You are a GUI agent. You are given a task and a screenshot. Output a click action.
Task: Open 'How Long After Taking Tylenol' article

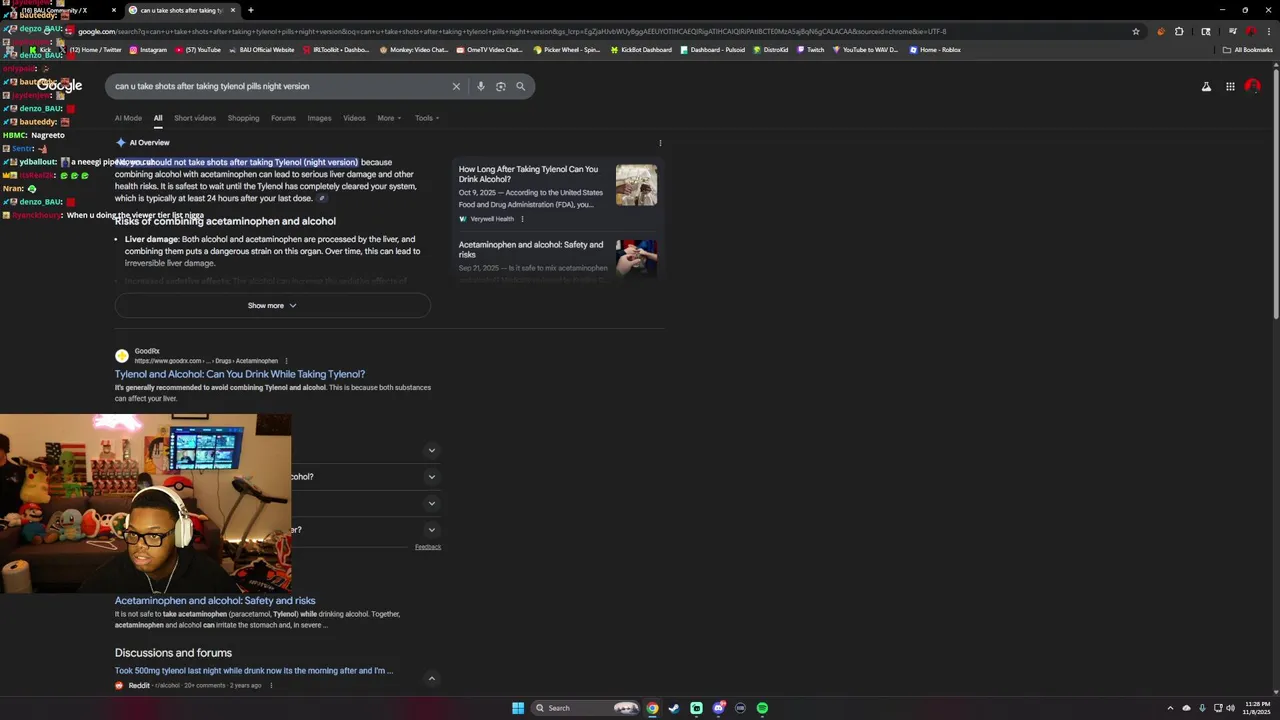click(x=528, y=174)
